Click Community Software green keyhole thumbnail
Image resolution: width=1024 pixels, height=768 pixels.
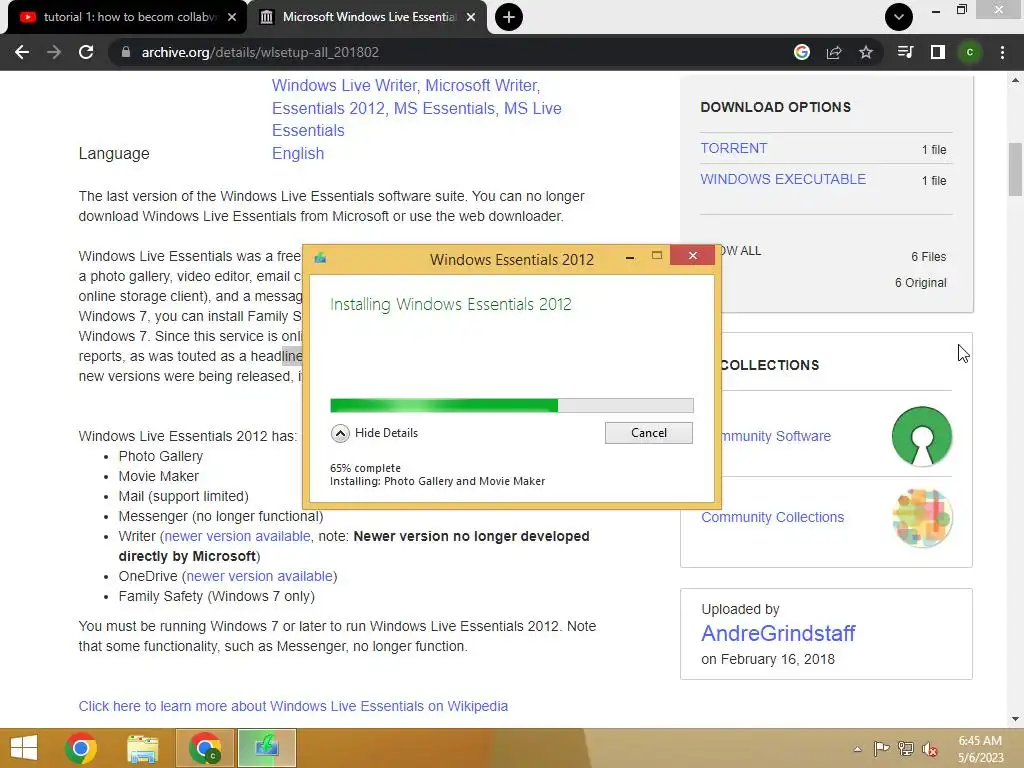click(x=921, y=436)
